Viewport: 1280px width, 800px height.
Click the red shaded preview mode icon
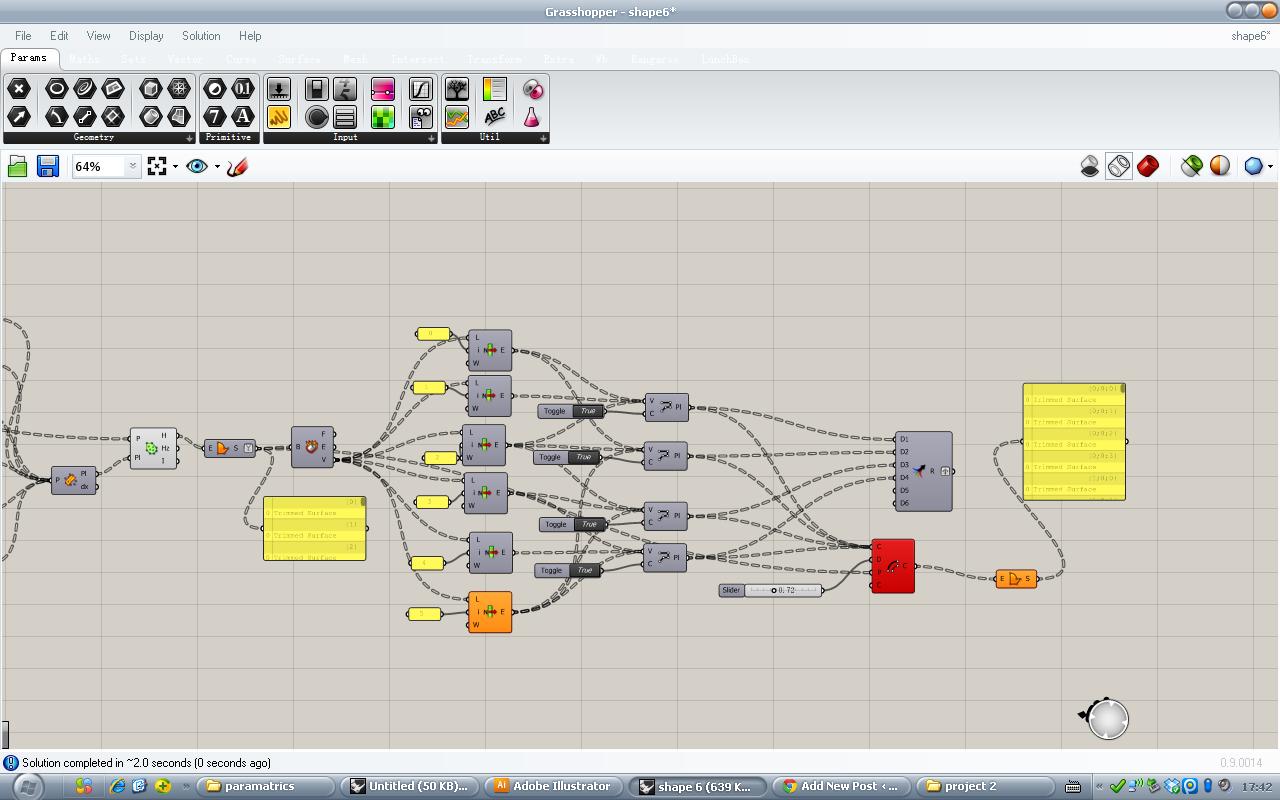(1148, 166)
